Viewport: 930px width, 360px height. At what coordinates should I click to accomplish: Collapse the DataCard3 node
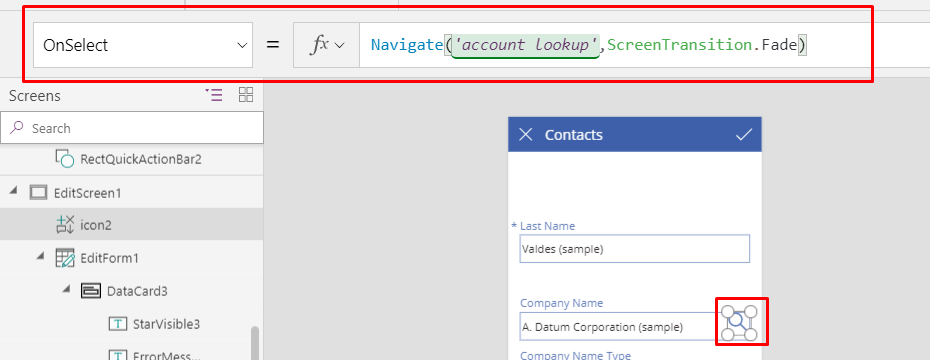click(x=67, y=289)
